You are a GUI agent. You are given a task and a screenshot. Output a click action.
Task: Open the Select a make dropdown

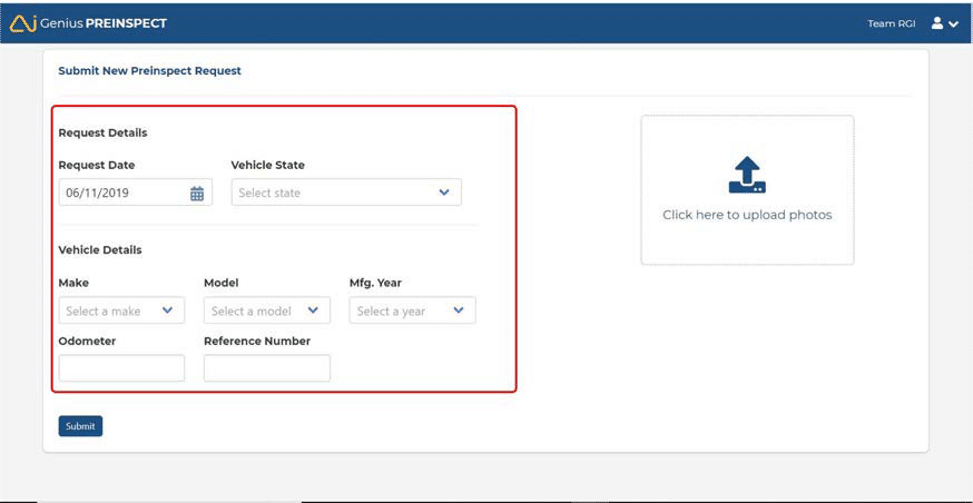pyautogui.click(x=122, y=310)
